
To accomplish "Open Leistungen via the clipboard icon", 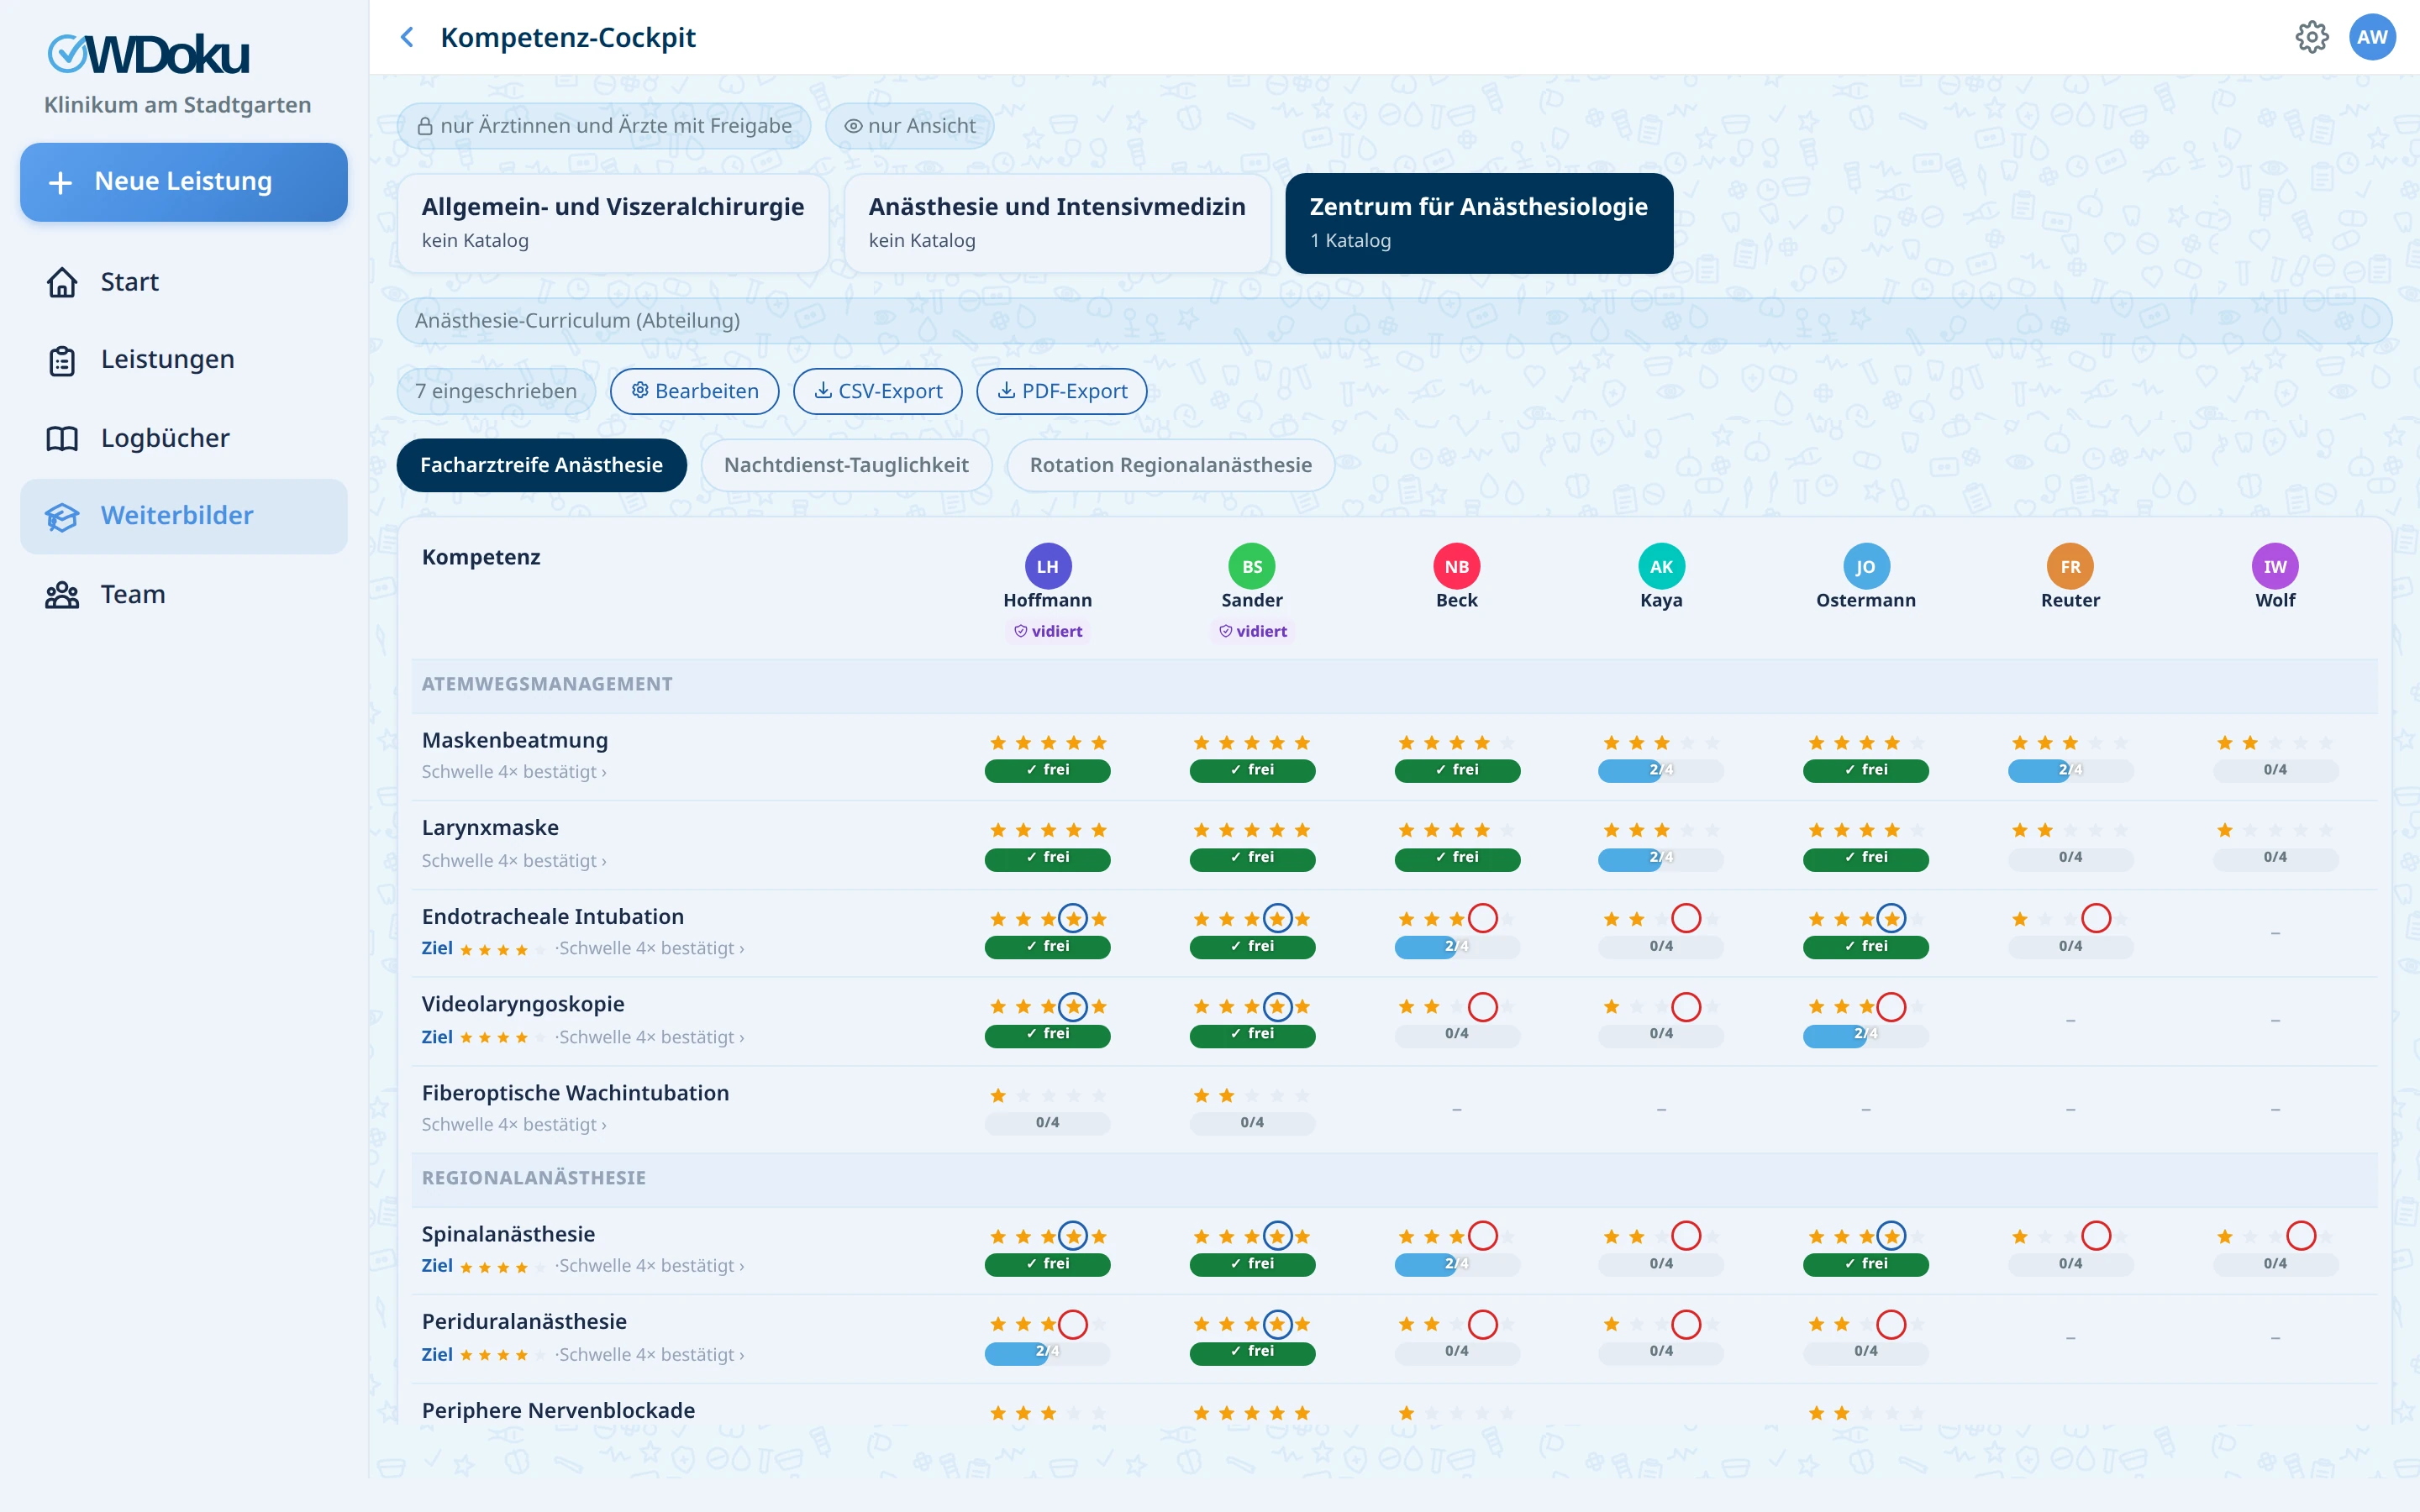I will [62, 360].
